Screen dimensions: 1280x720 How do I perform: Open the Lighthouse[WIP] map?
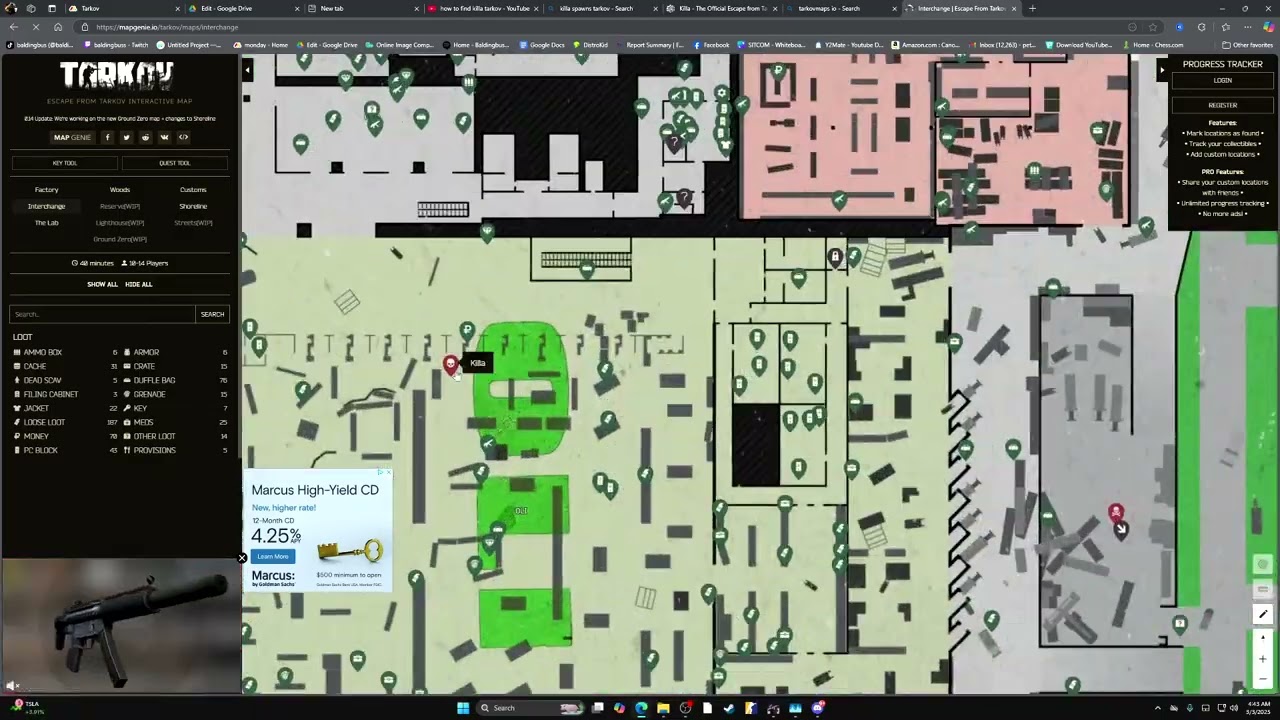[120, 222]
